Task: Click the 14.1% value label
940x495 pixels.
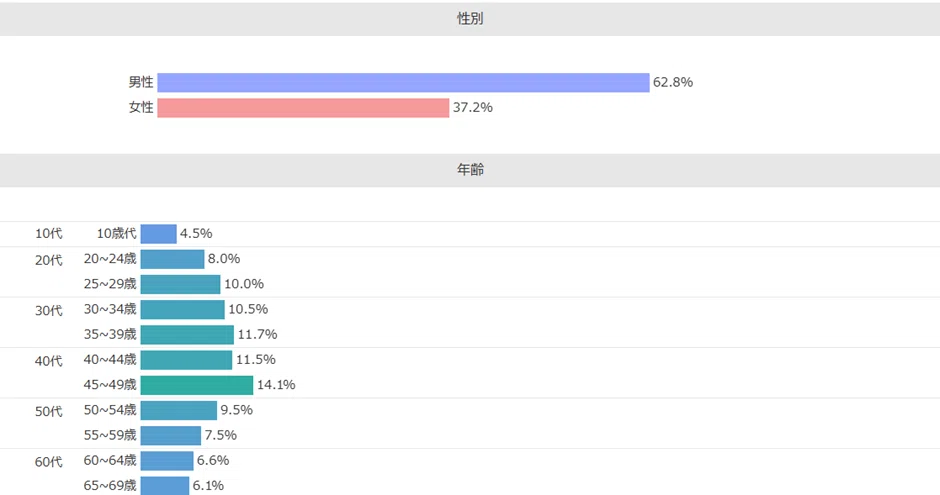Action: [x=276, y=385]
